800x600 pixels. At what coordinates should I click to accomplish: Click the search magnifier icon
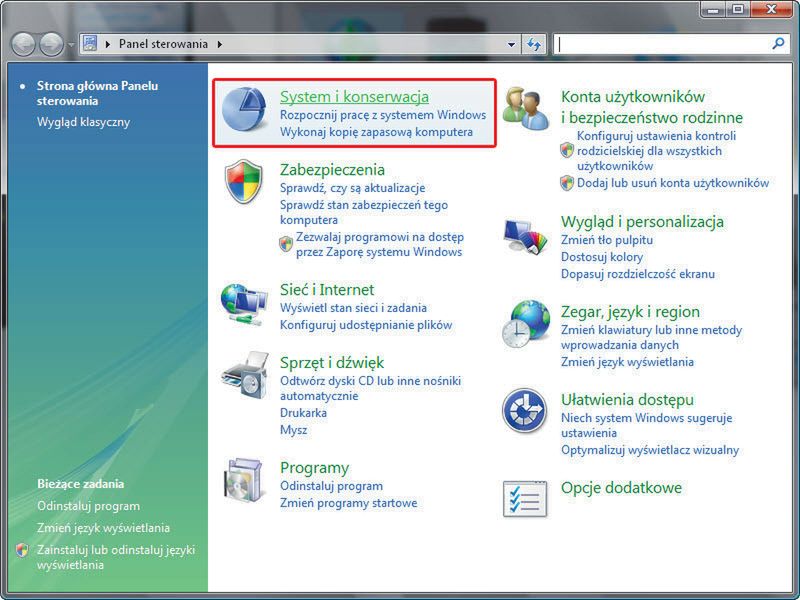(x=778, y=44)
